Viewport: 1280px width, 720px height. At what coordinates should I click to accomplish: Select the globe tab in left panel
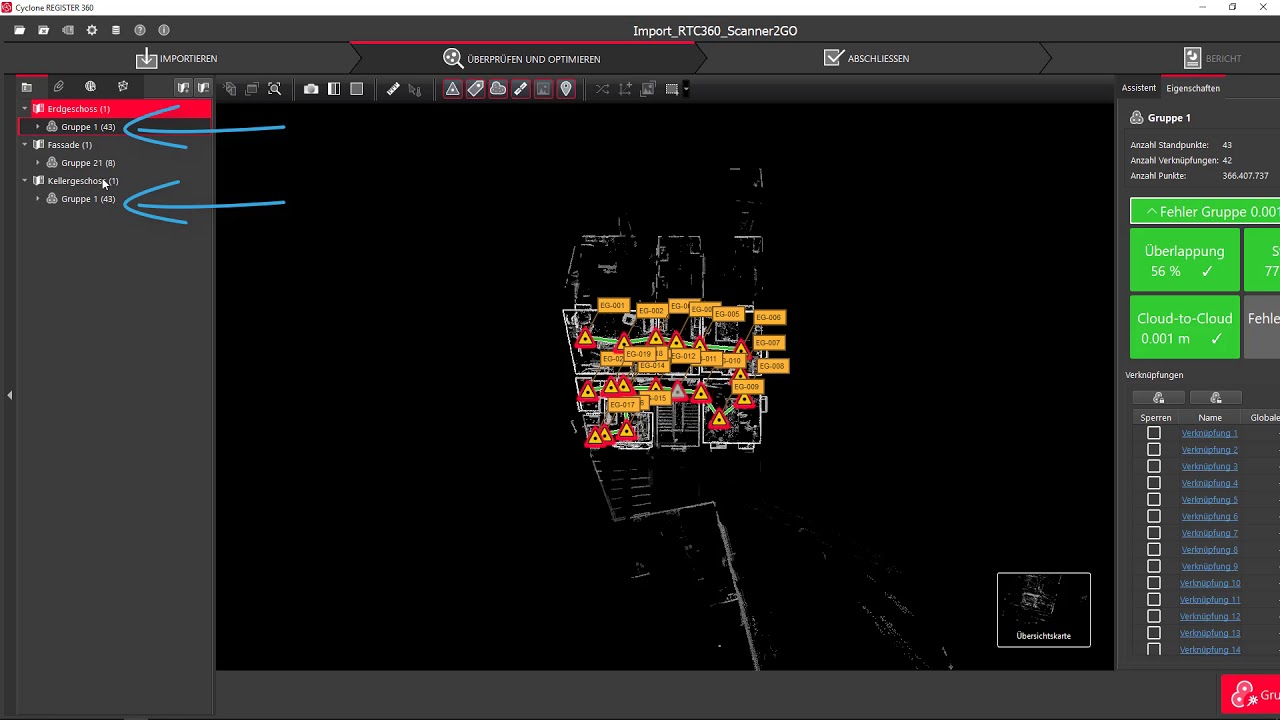coord(91,88)
